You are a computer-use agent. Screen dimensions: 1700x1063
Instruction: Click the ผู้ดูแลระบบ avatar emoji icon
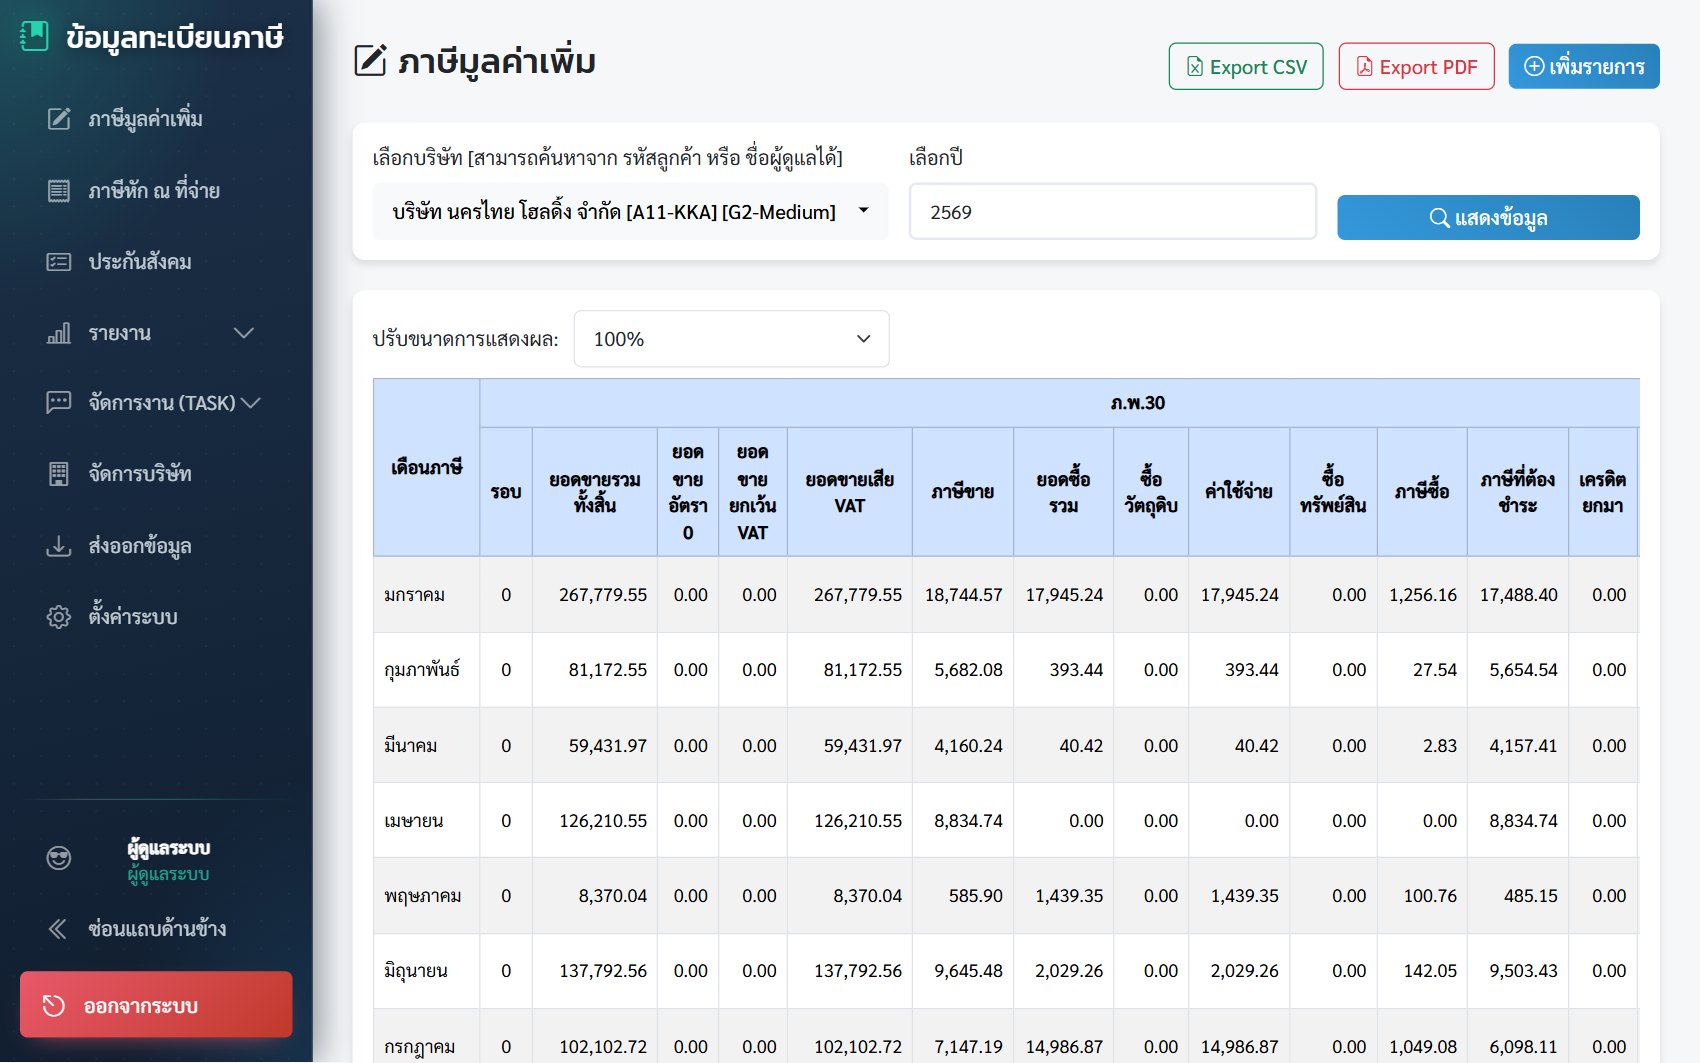(59, 858)
